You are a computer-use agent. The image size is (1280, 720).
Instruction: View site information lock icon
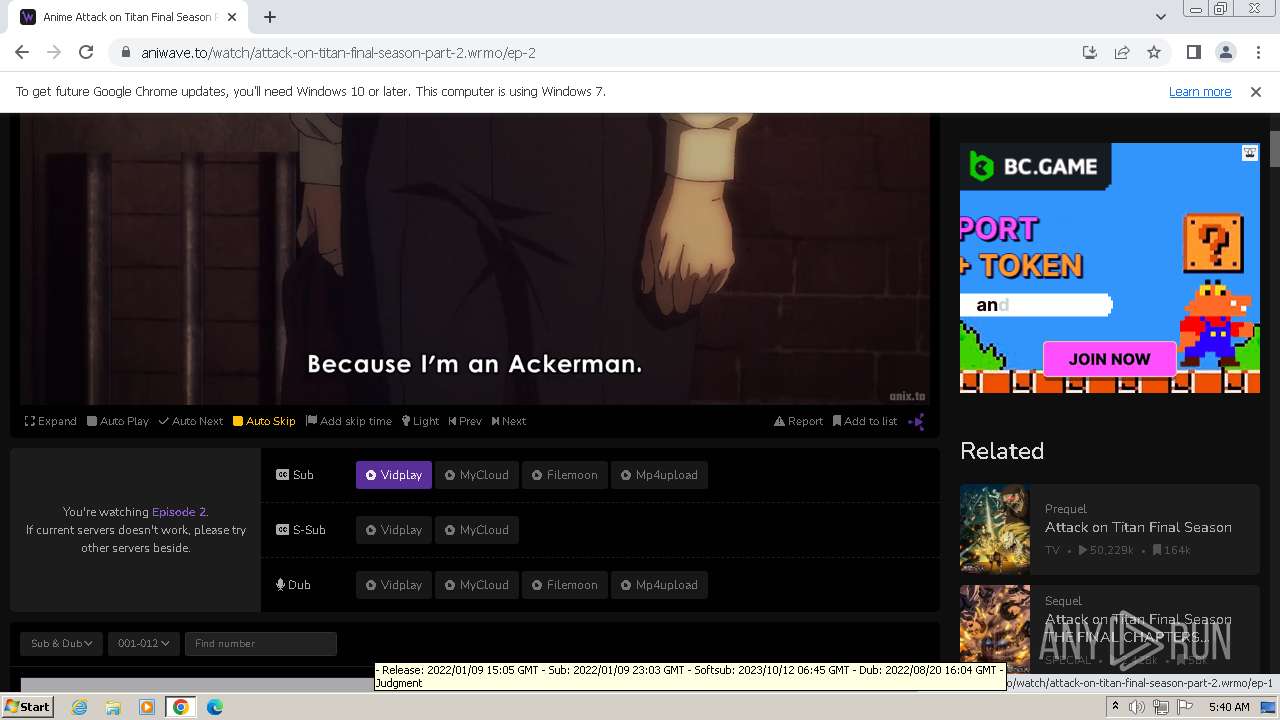click(x=125, y=53)
